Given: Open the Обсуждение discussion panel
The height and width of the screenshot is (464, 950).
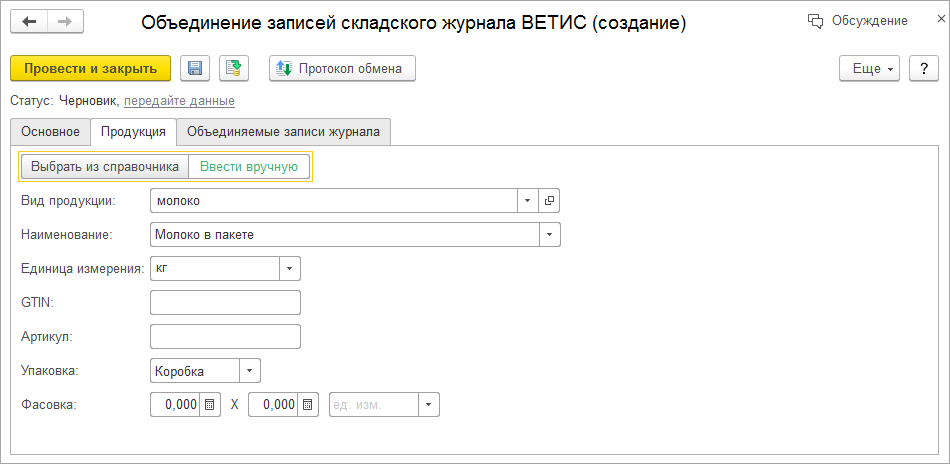Looking at the screenshot, I should pos(857,21).
